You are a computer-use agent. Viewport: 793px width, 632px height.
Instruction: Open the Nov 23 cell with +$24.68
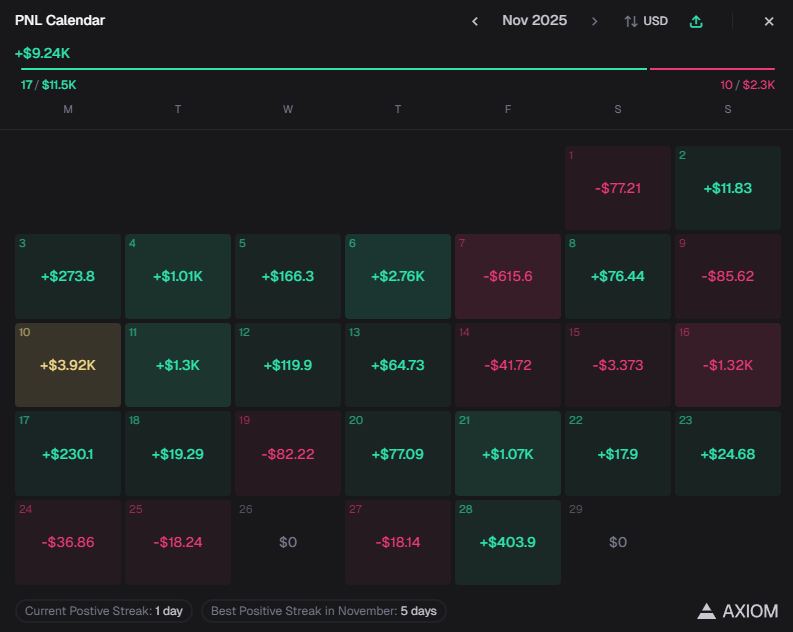(728, 454)
